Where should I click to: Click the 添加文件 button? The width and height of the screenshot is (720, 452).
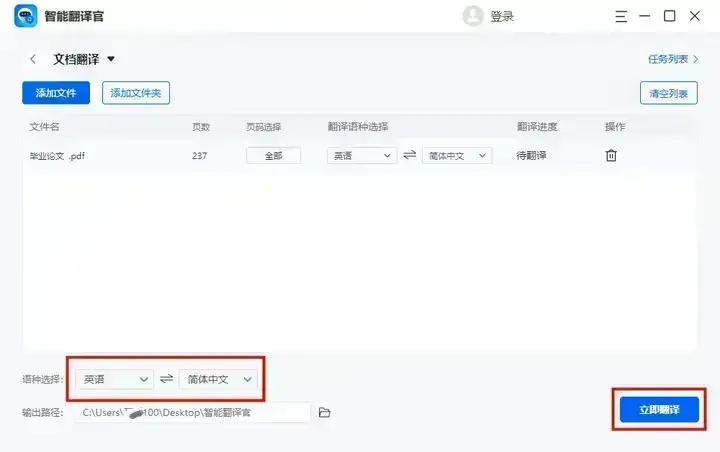coord(56,93)
